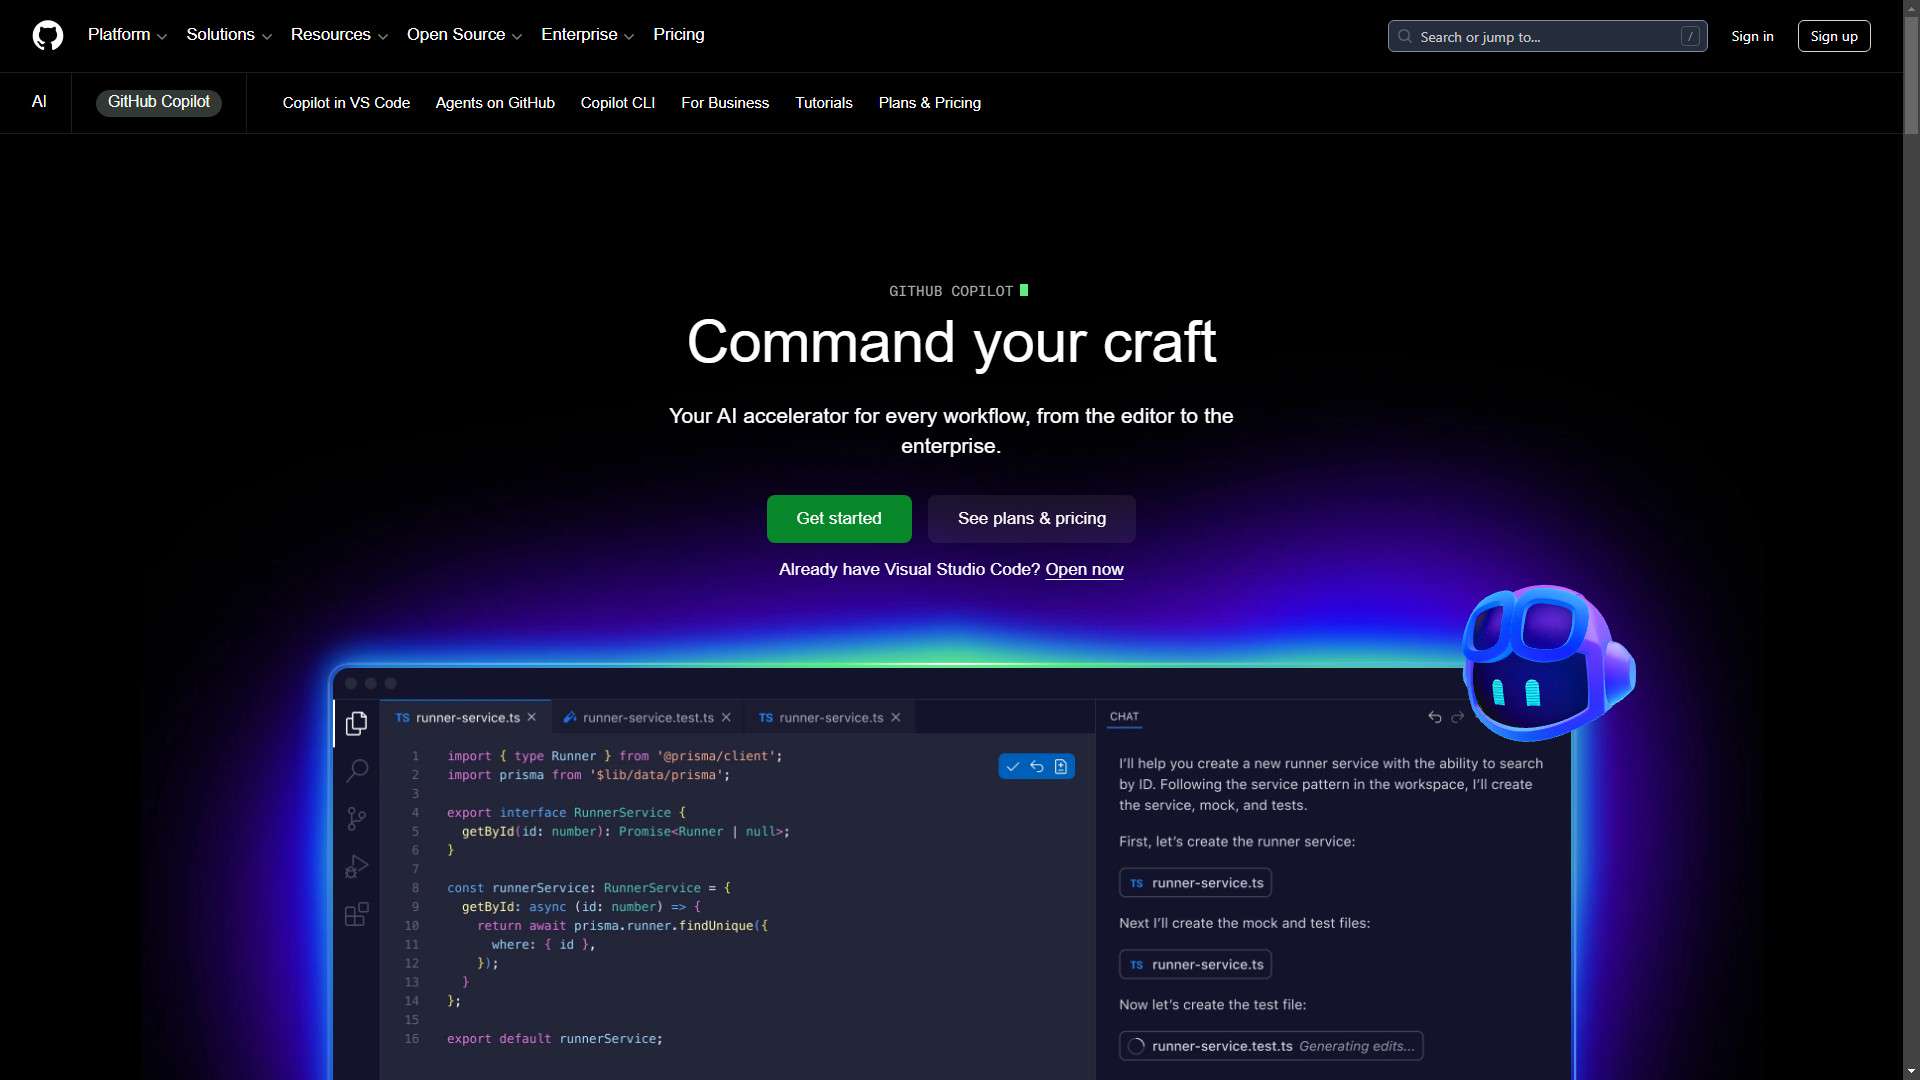Close the first runner-service.ts editor tab
1920x1080 pixels.
point(532,718)
